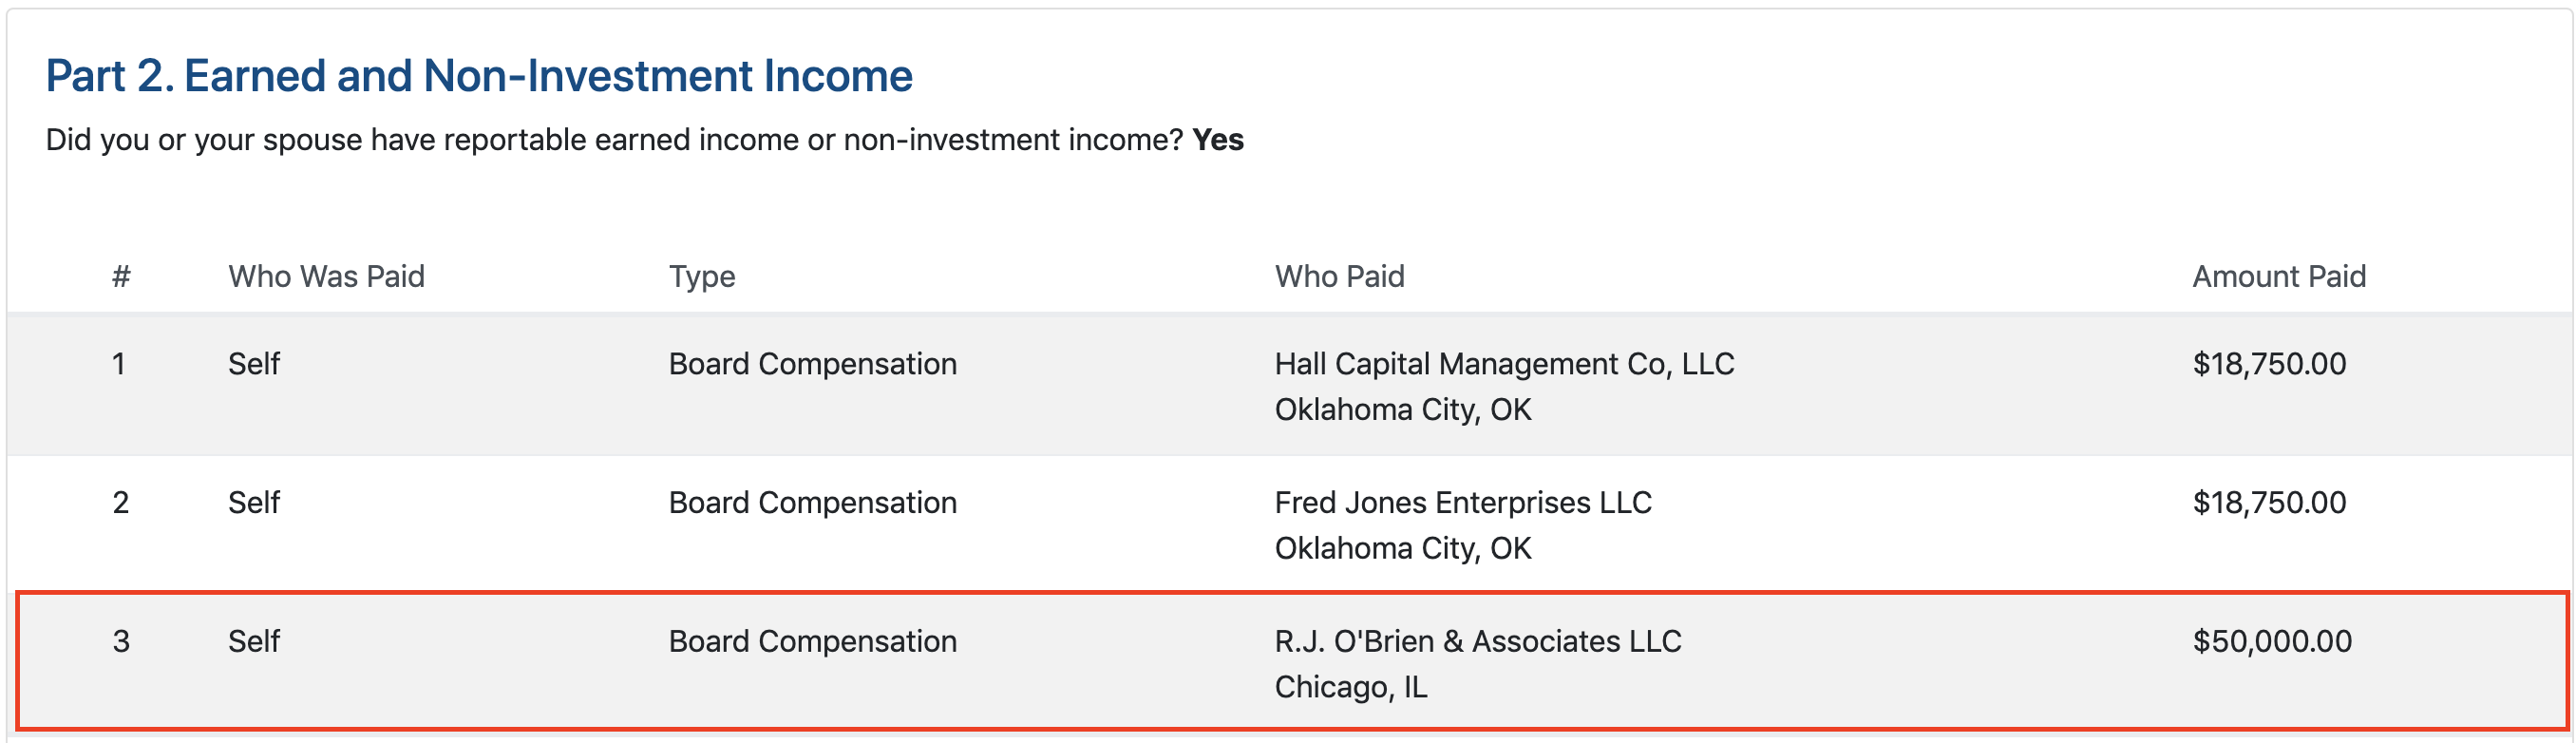
Task: Click Board Compensation in row 3
Action: pos(812,641)
